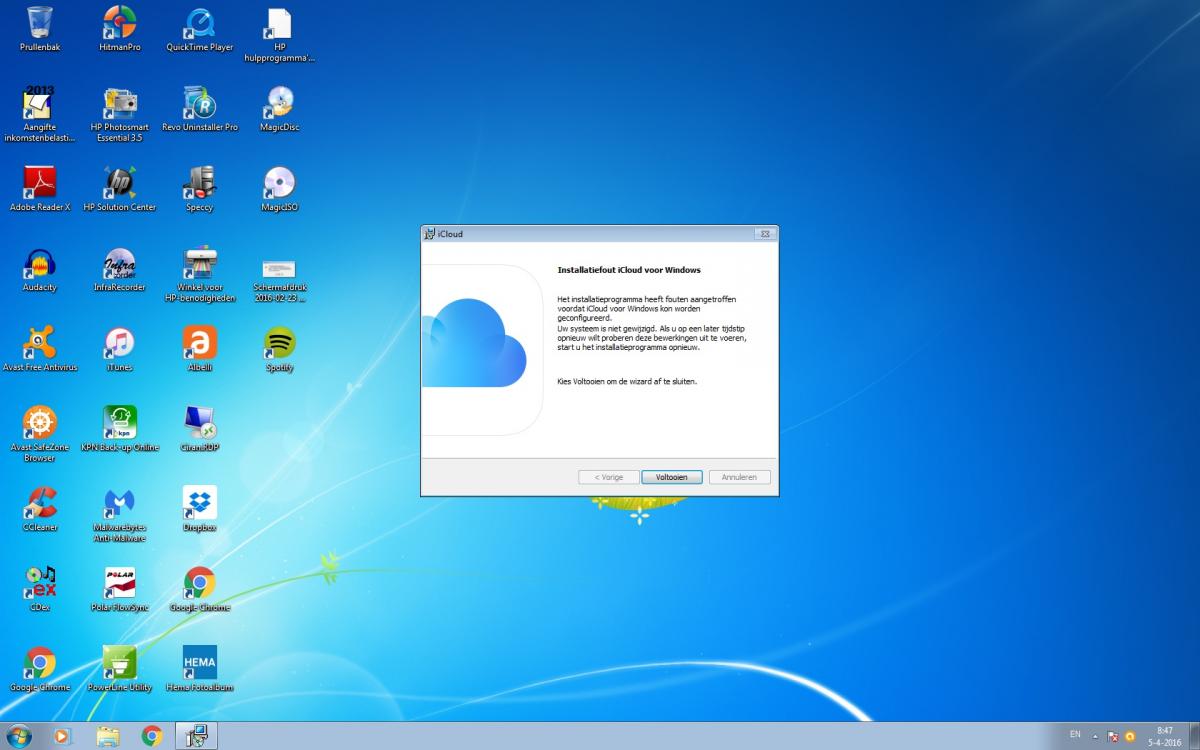This screenshot has width=1200, height=750.
Task: Click the 'Installatiefout iCloud voor Windows' heading
Action: tap(629, 270)
